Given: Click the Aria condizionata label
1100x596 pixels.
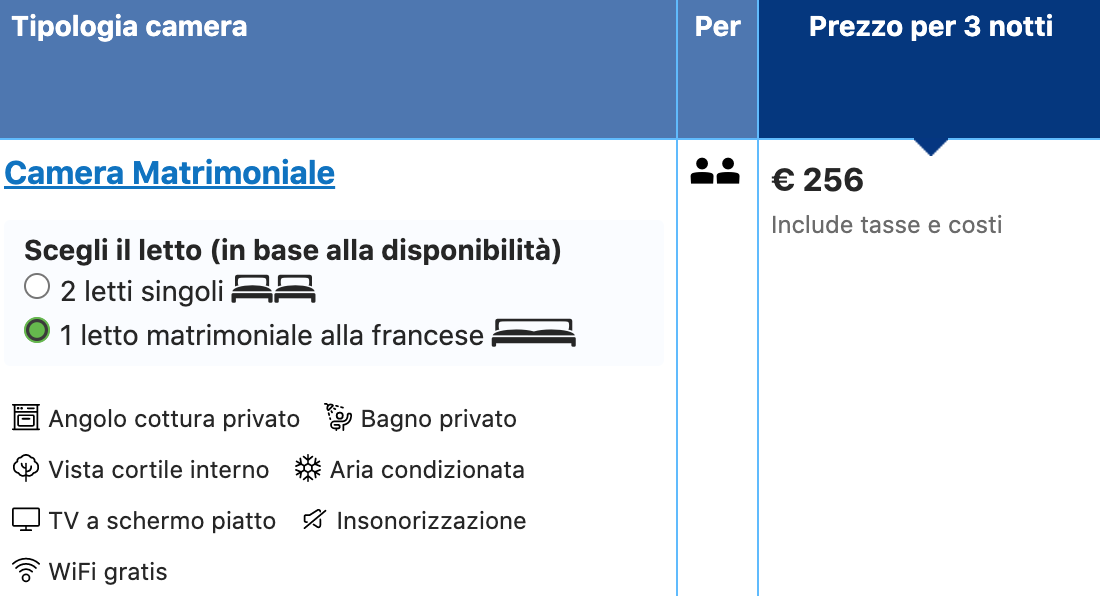Looking at the screenshot, I should pyautogui.click(x=427, y=470).
